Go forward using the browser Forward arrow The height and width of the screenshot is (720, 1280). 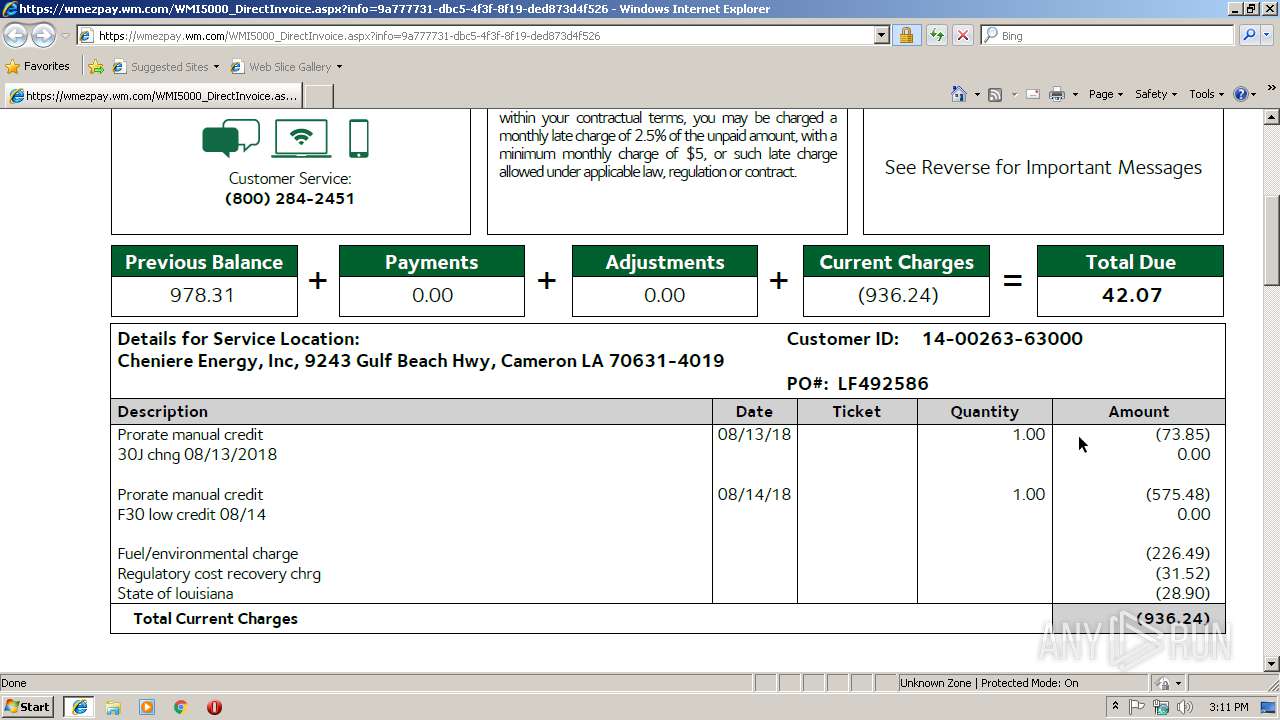[43, 36]
